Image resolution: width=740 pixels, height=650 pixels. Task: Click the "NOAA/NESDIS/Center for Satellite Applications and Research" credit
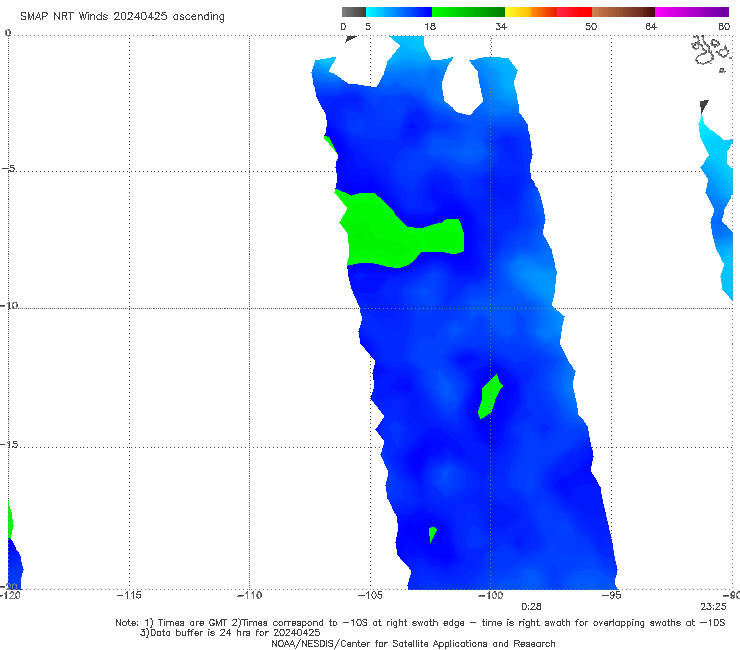(x=413, y=643)
